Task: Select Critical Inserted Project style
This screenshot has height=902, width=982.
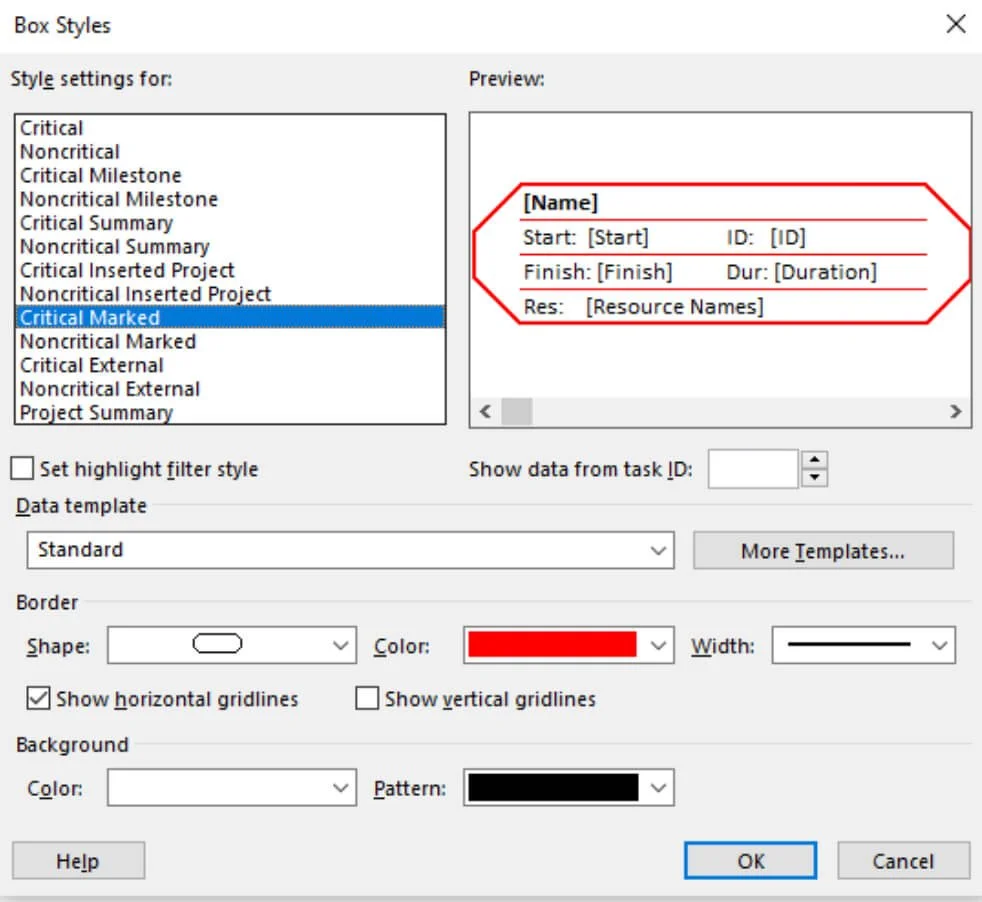Action: (x=230, y=271)
